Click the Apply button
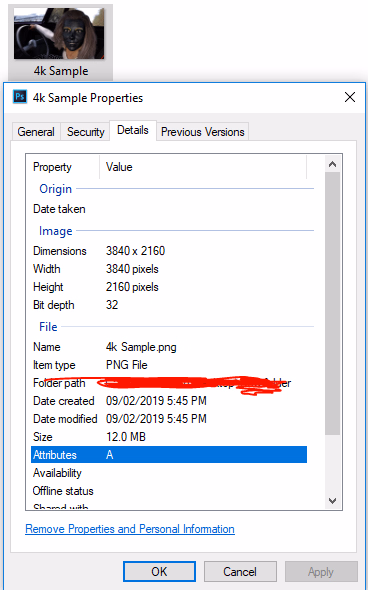This screenshot has width=368, height=590. pyautogui.click(x=321, y=572)
